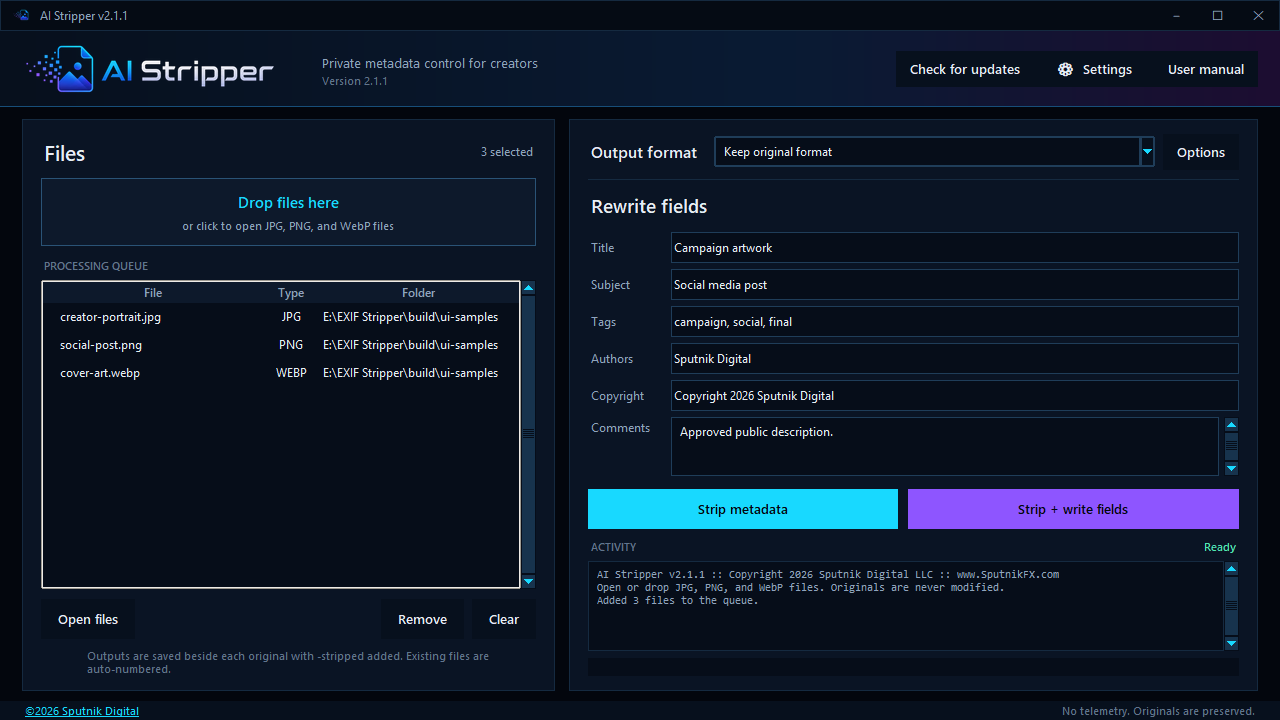The width and height of the screenshot is (1280, 720).
Task: Click the Title input field
Action: [955, 248]
